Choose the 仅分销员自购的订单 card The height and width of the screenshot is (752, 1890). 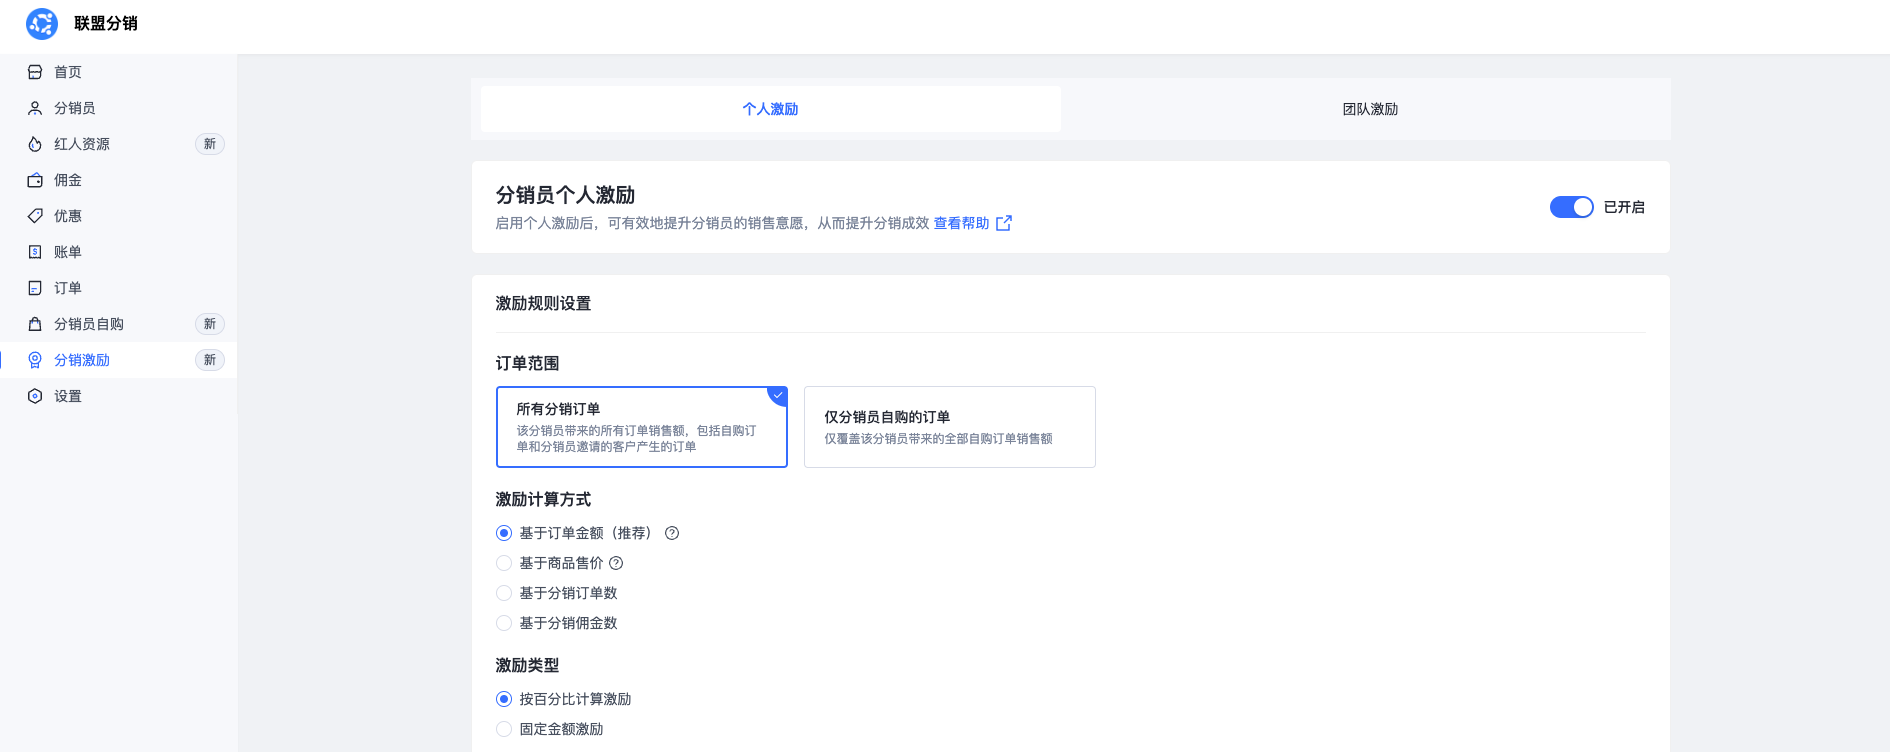[950, 427]
